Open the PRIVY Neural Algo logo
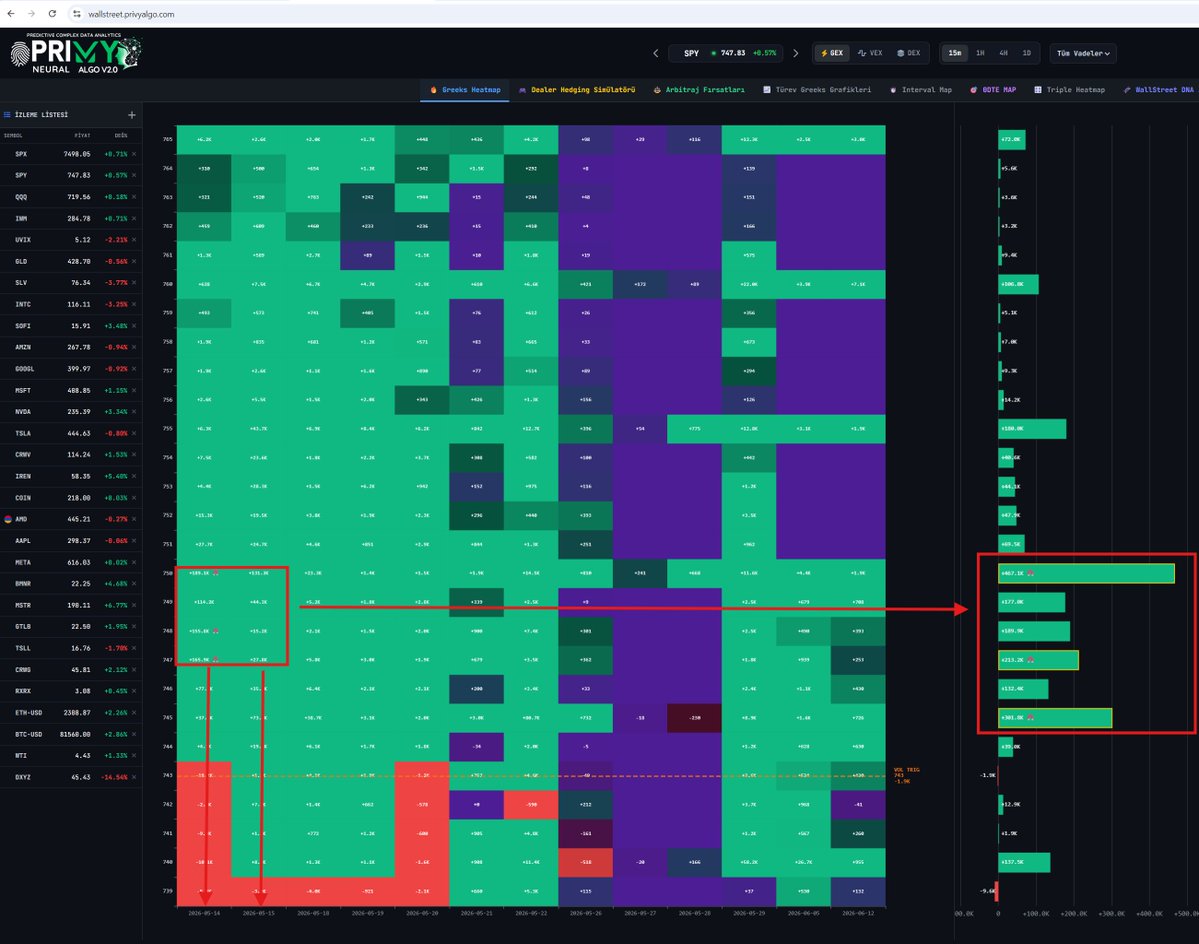Image resolution: width=1199 pixels, height=944 pixels. pyautogui.click(x=75, y=54)
